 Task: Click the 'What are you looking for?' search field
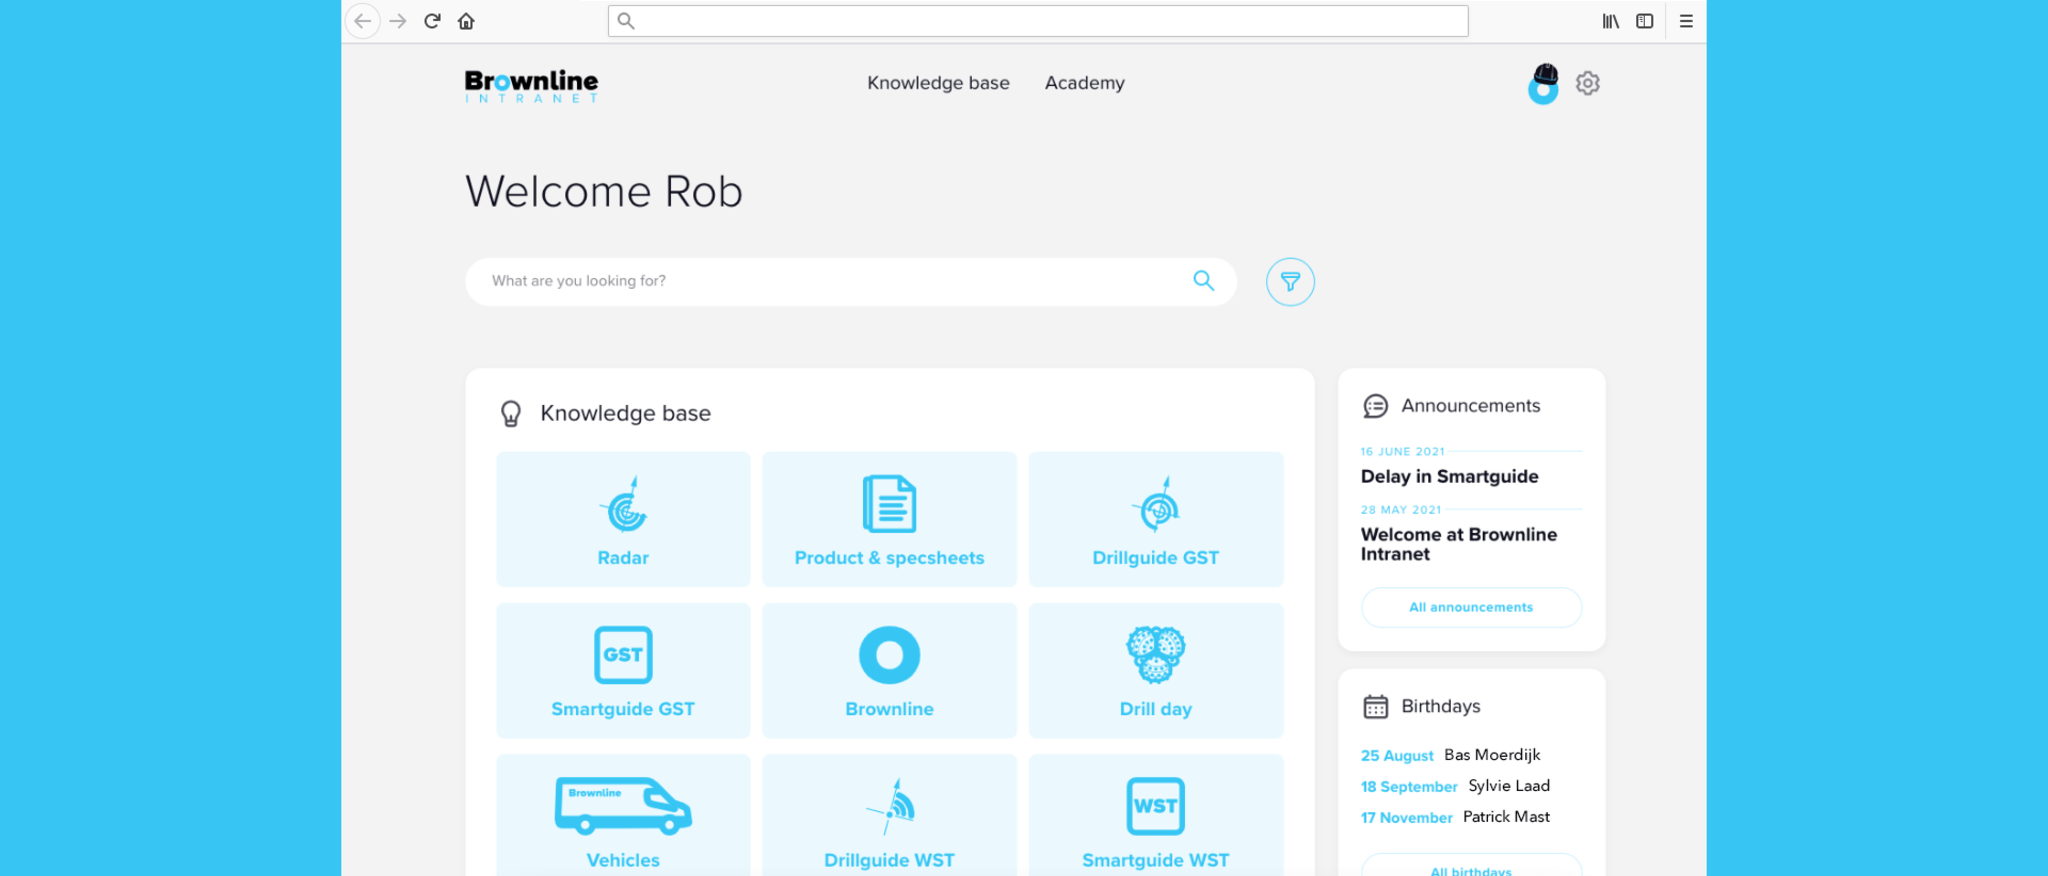851,281
